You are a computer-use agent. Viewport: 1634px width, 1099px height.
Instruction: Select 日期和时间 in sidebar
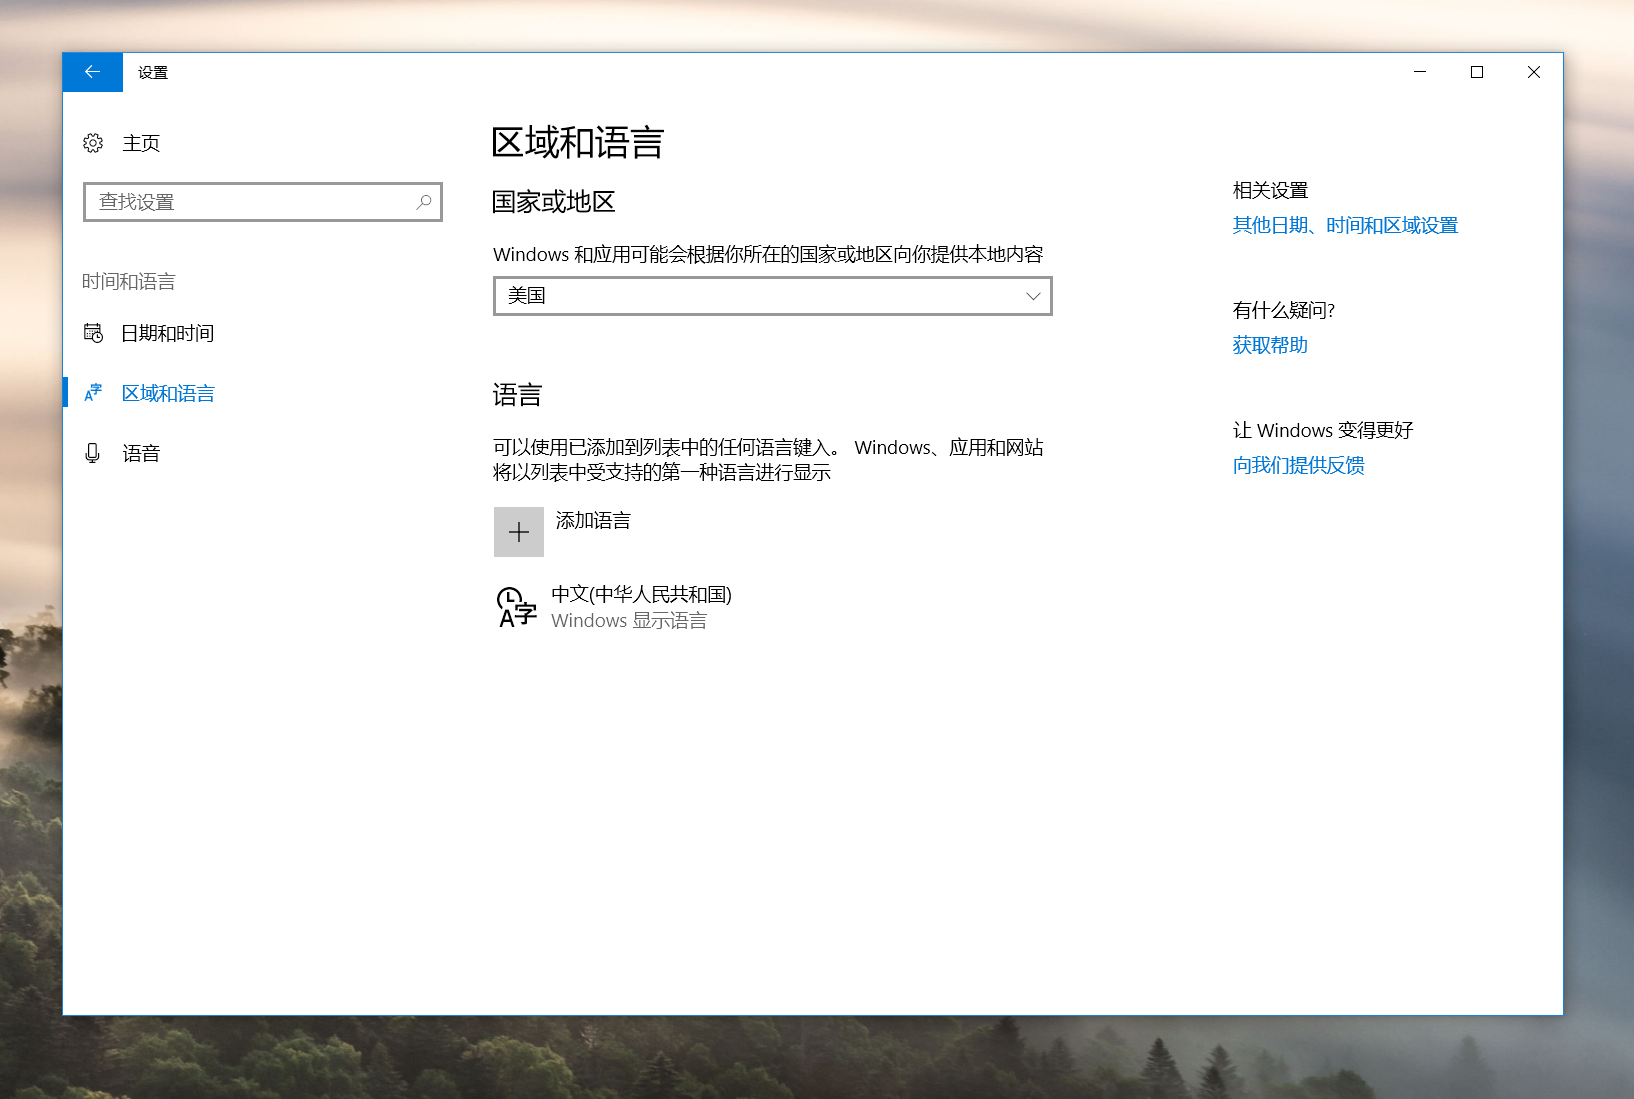tap(168, 333)
